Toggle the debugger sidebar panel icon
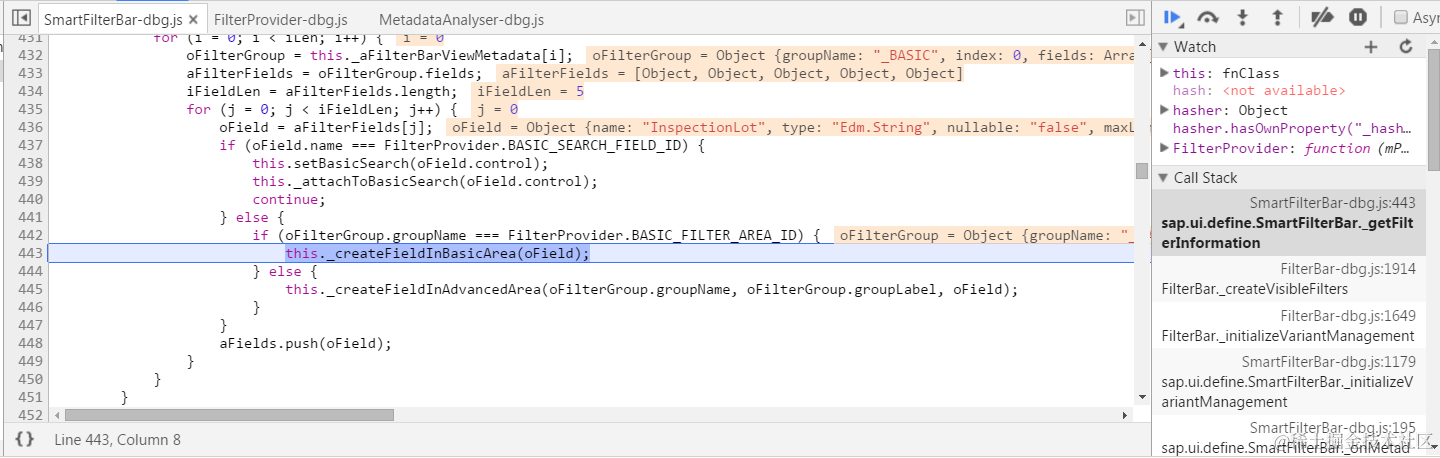 tap(1135, 18)
